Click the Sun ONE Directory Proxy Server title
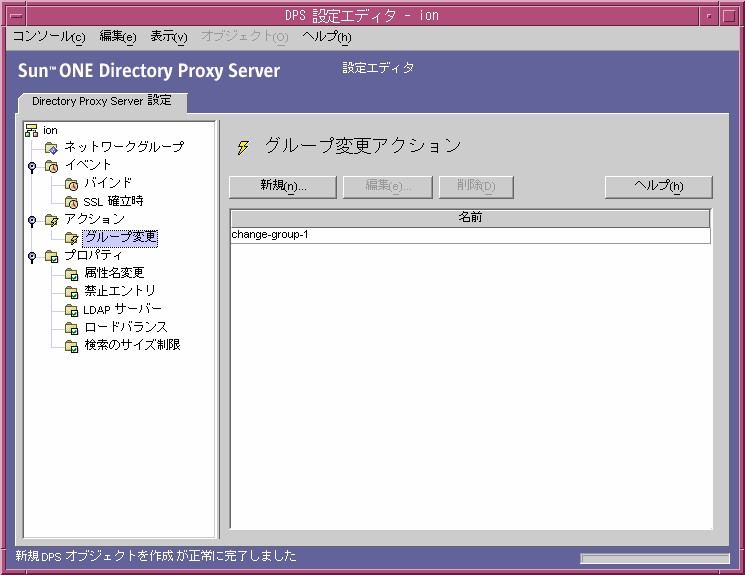 coord(149,71)
